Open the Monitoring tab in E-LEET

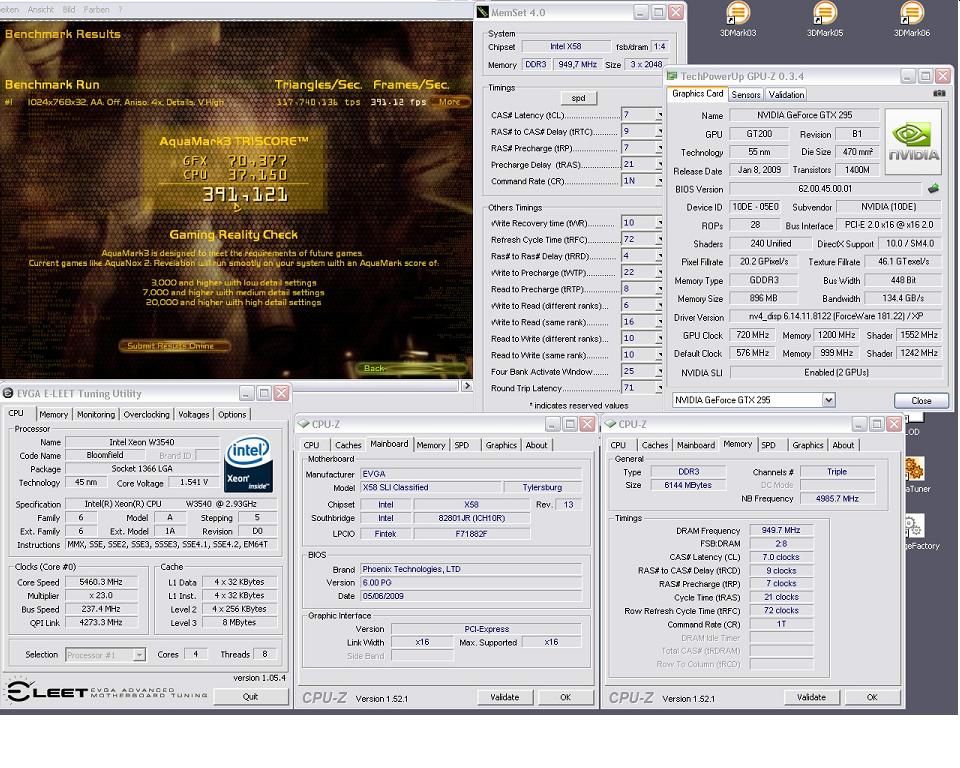[96, 415]
